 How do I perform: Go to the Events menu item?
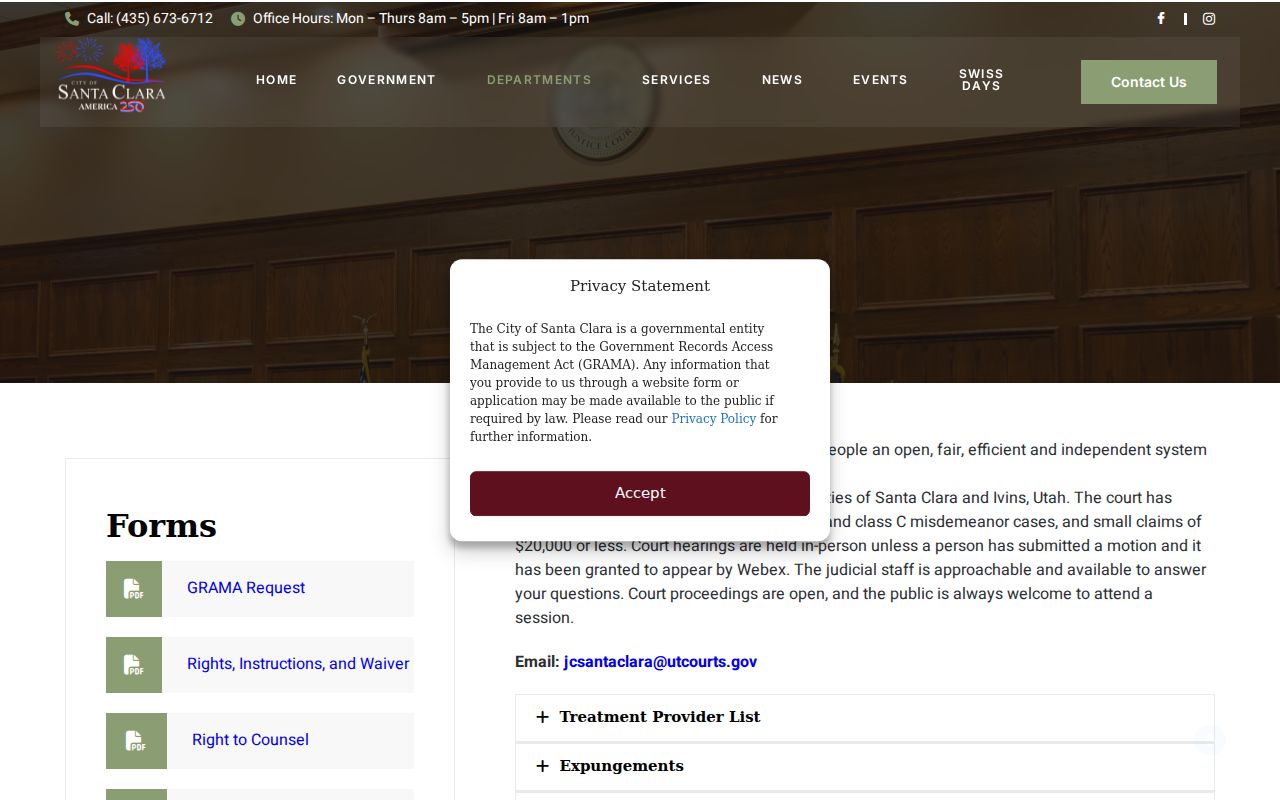(880, 80)
